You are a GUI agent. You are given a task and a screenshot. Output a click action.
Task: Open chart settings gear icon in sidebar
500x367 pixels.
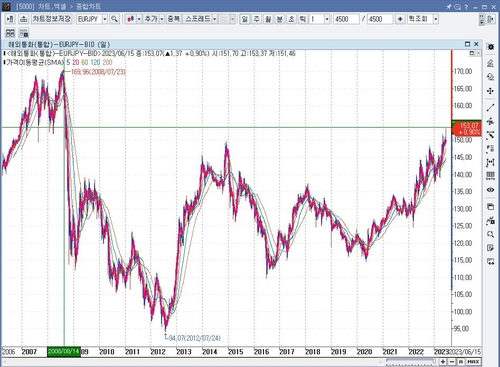(x=490, y=47)
